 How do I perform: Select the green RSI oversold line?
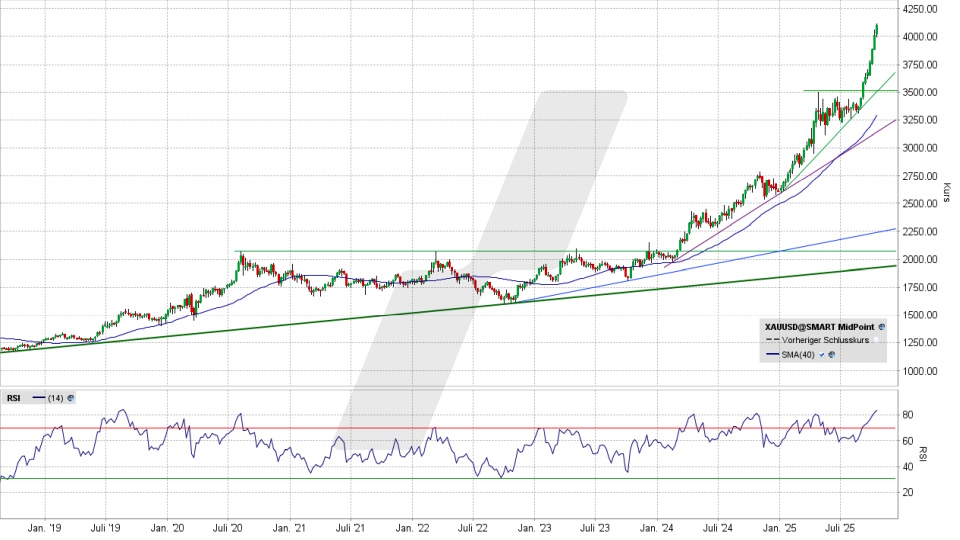300,478
